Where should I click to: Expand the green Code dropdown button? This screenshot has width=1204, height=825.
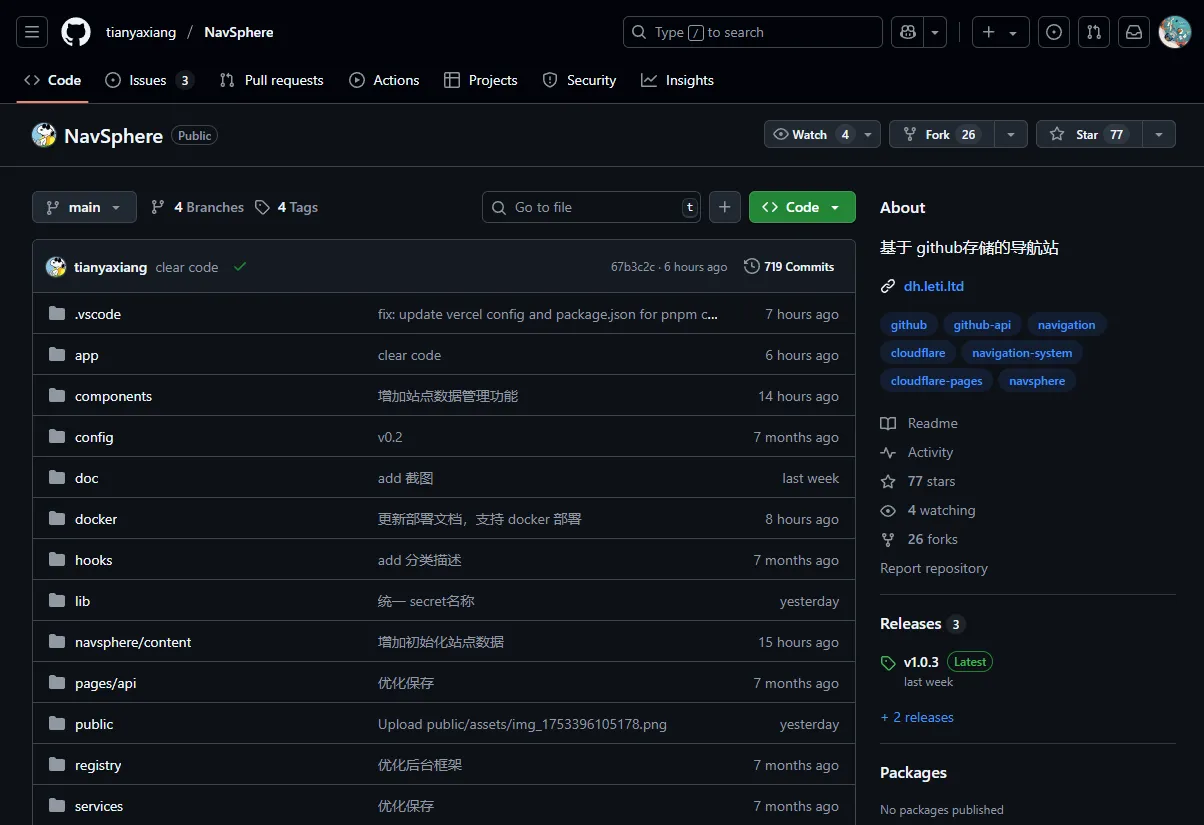click(802, 207)
